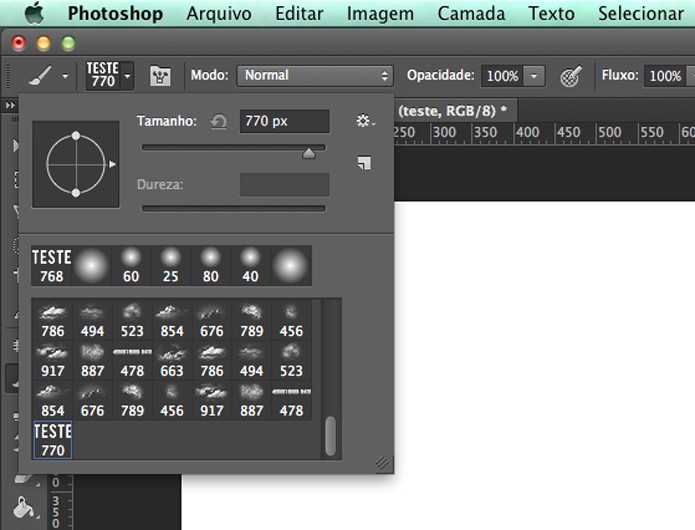This screenshot has width=695, height=530.
Task: Expand the collapsed tools panel arrows
Action: click(x=10, y=105)
